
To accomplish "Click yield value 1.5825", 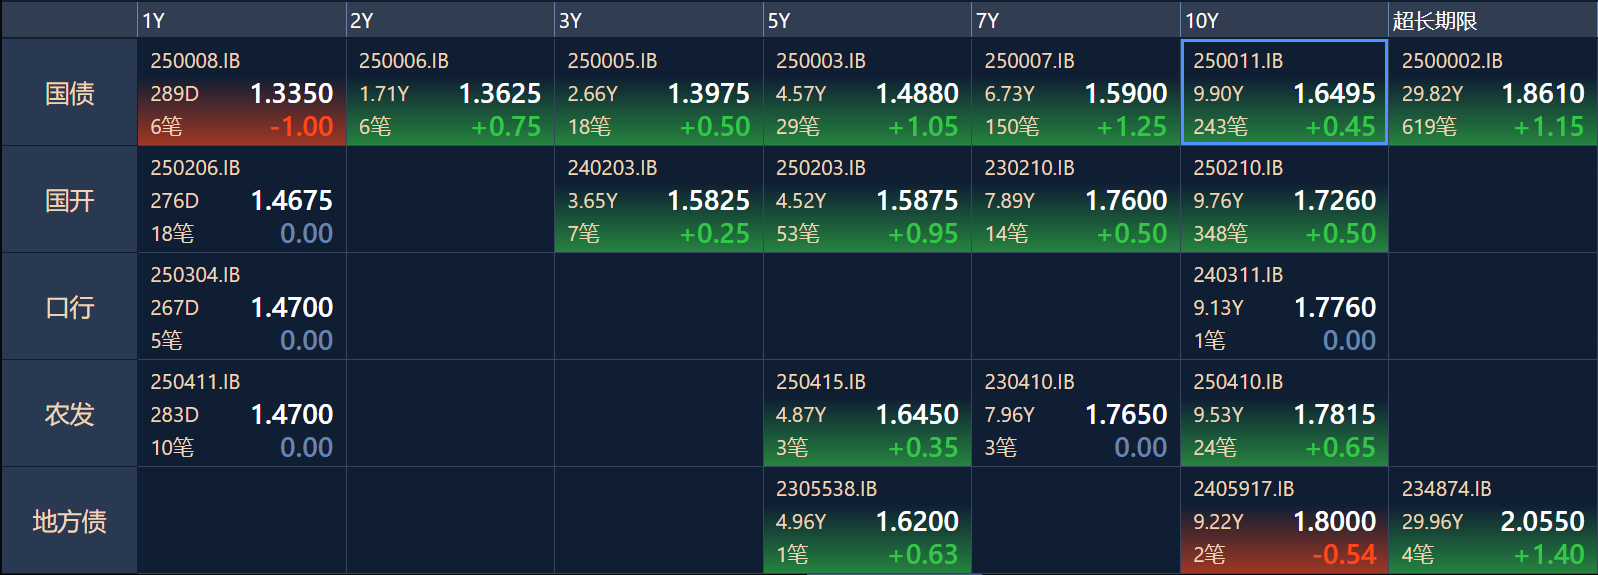I will (708, 201).
